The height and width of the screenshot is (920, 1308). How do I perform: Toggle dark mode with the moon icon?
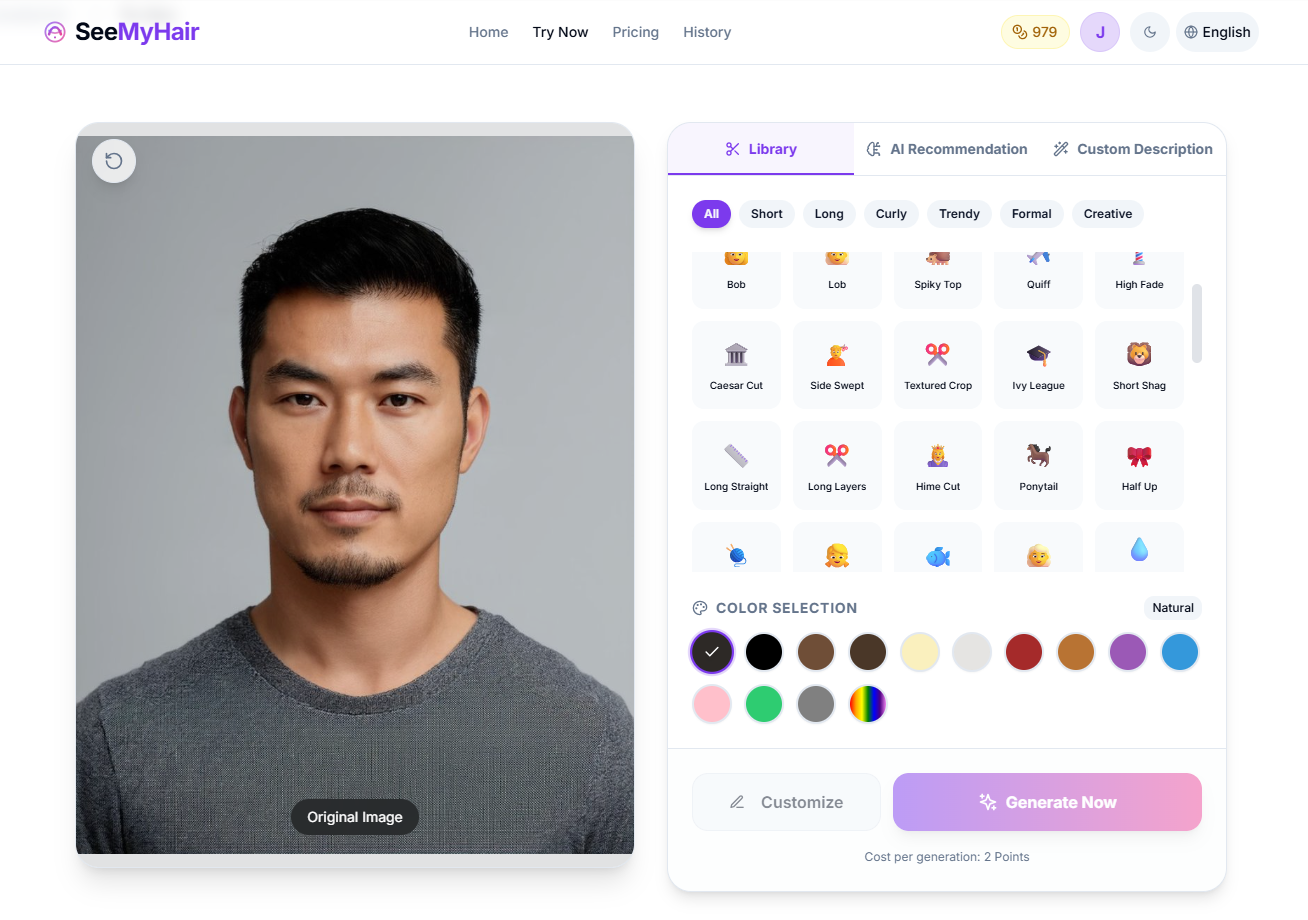[1149, 31]
